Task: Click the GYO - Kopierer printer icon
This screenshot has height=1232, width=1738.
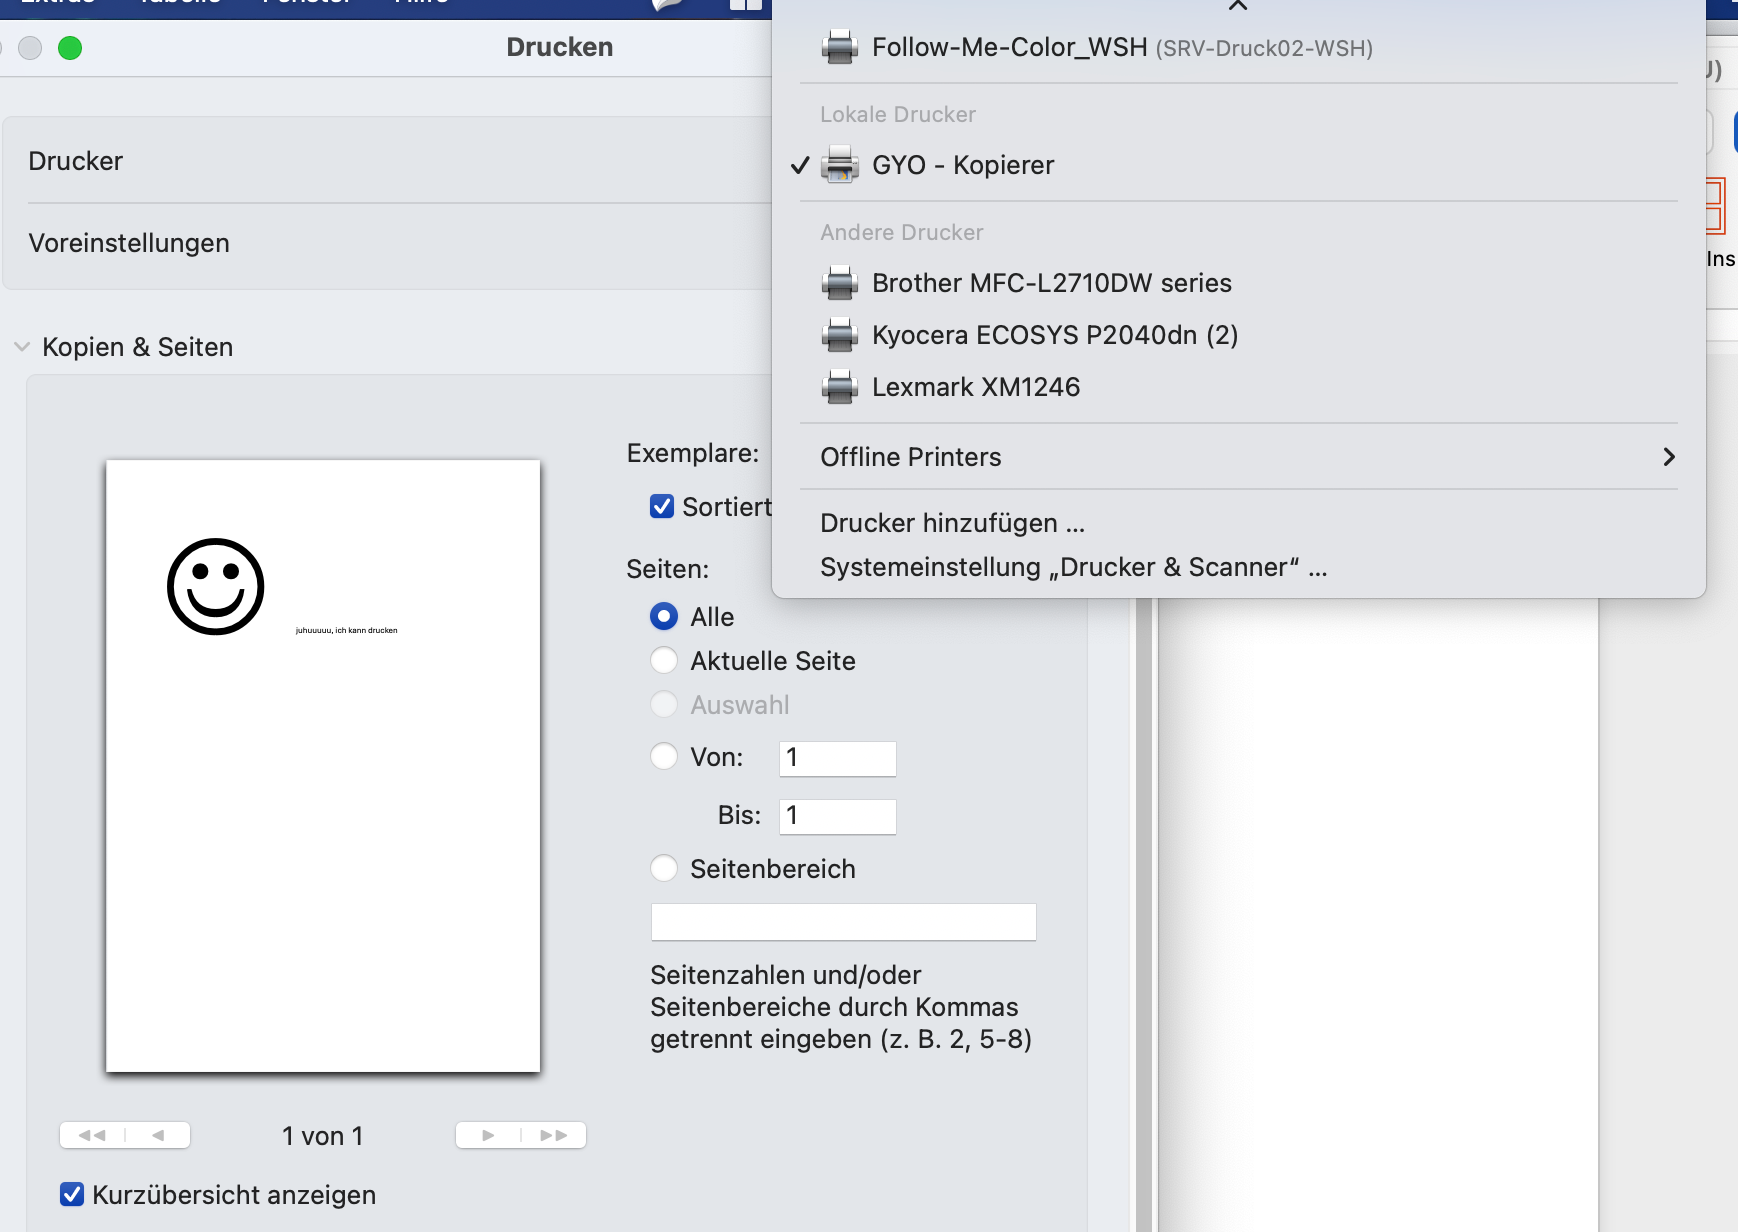Action: pos(839,165)
